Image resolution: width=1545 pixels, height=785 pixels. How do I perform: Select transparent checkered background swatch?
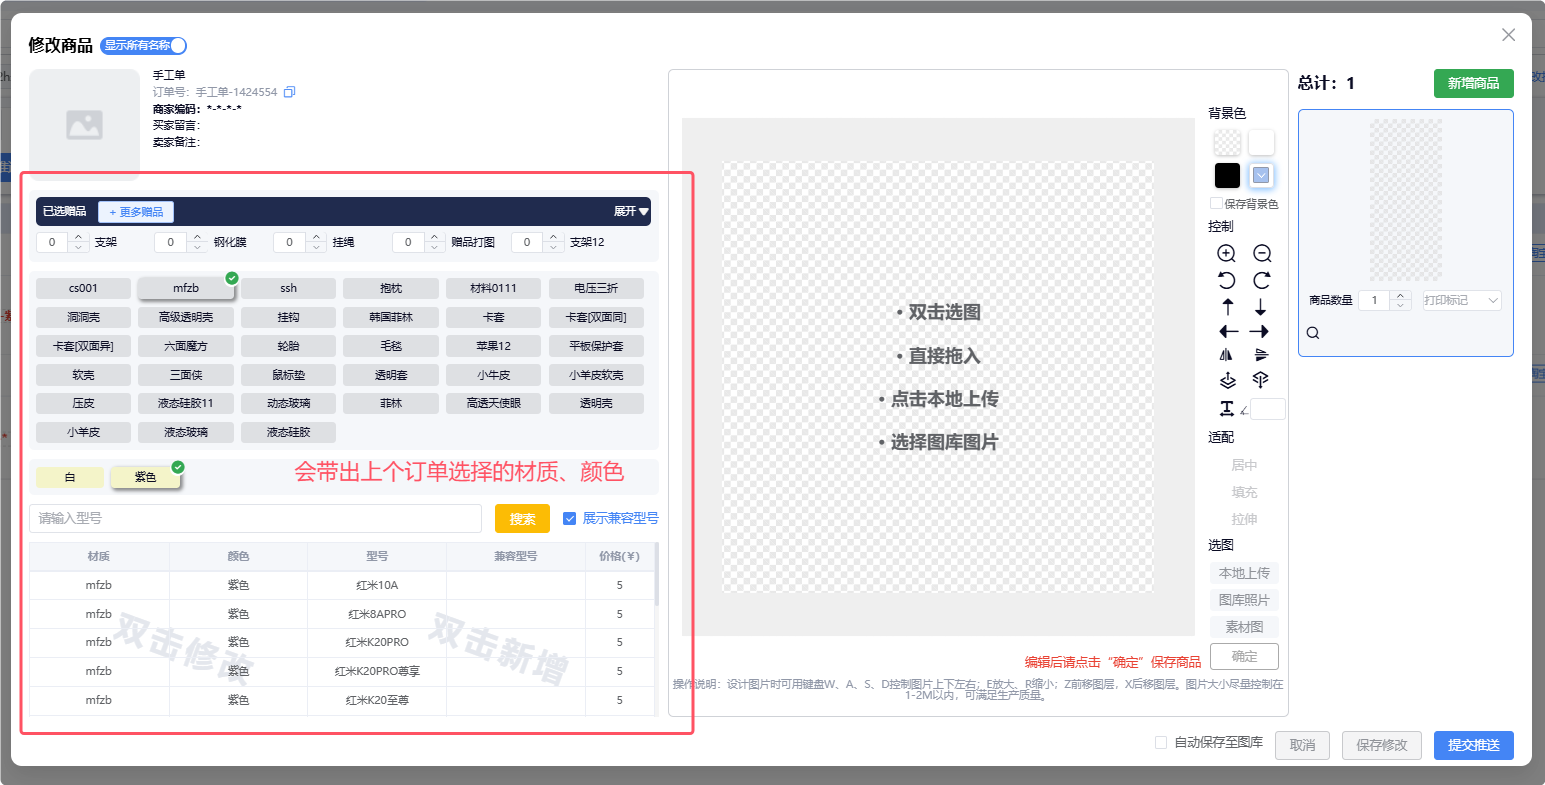click(x=1227, y=143)
